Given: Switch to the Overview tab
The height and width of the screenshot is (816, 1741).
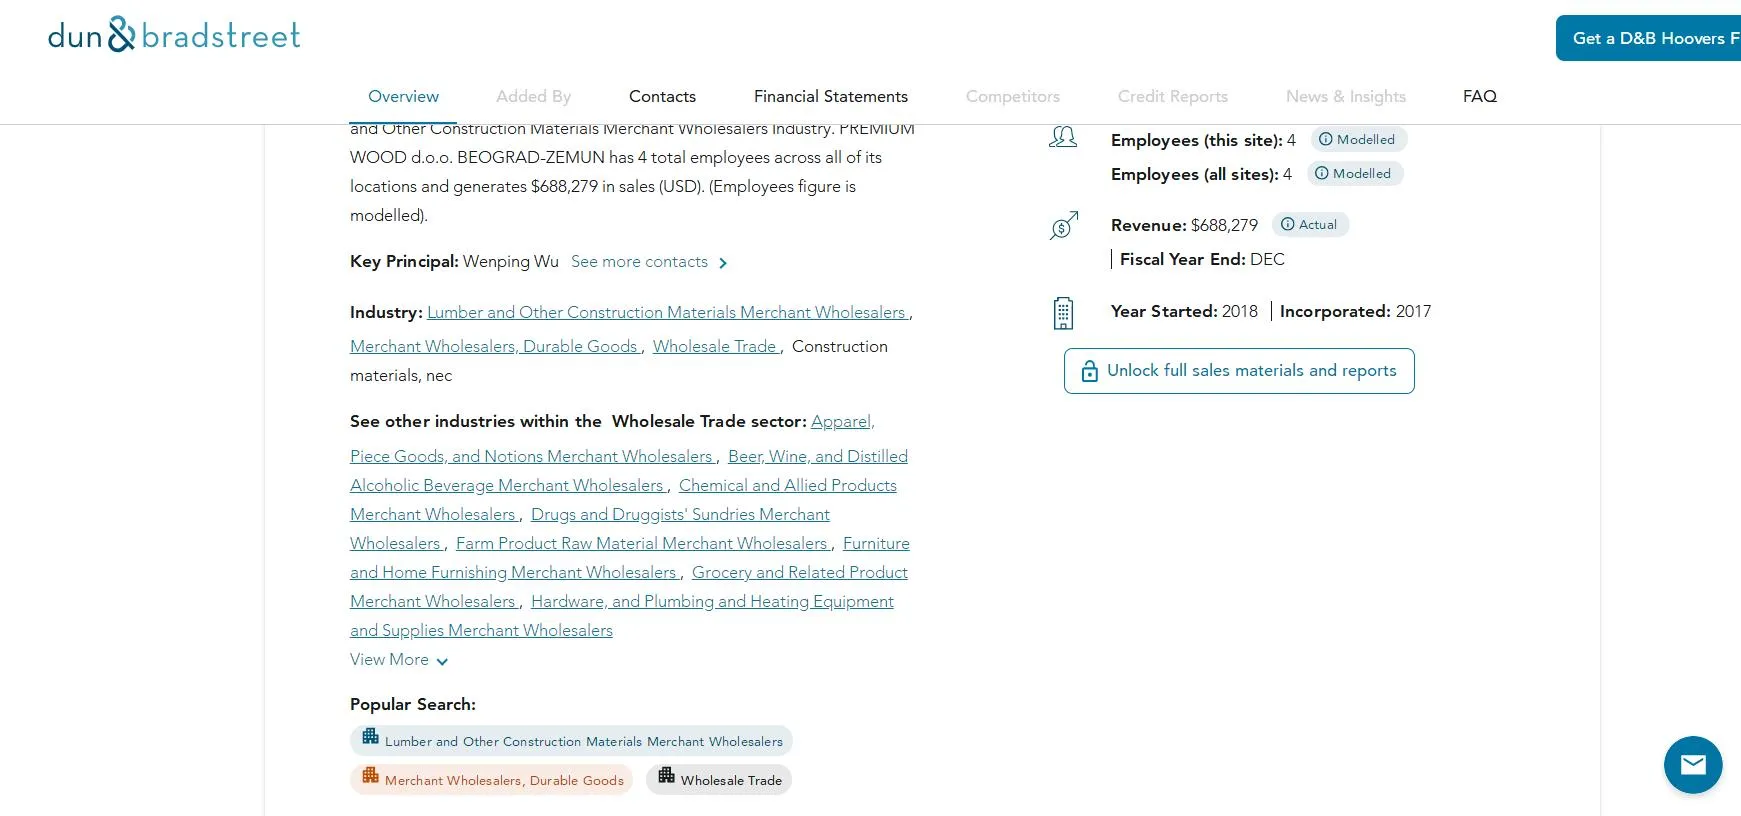Looking at the screenshot, I should tap(403, 96).
